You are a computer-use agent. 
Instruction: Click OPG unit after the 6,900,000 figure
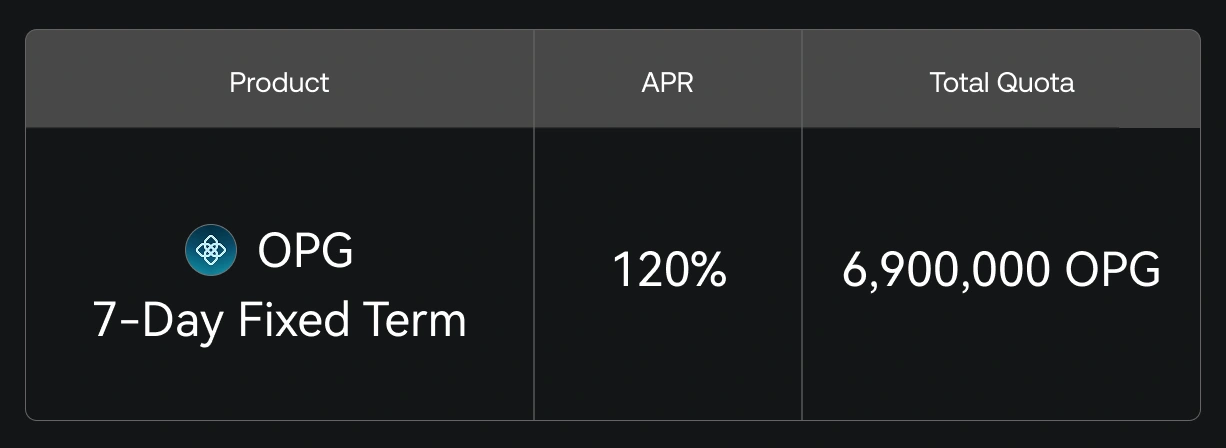pos(1112,270)
